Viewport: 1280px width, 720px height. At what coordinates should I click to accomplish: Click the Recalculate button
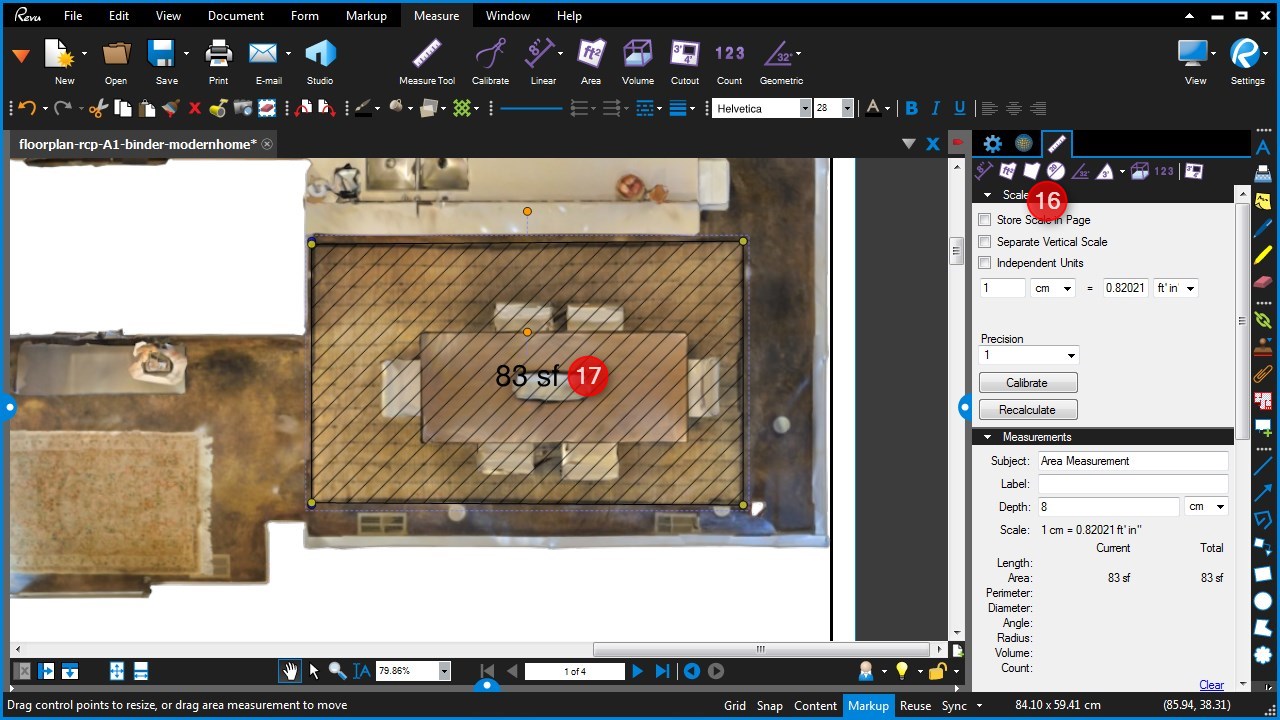pyautogui.click(x=1028, y=410)
